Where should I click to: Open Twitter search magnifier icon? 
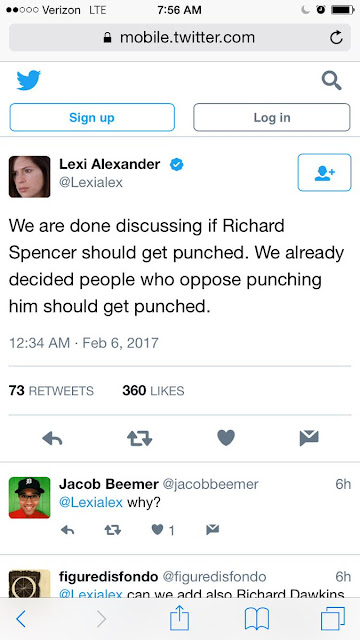[x=331, y=80]
